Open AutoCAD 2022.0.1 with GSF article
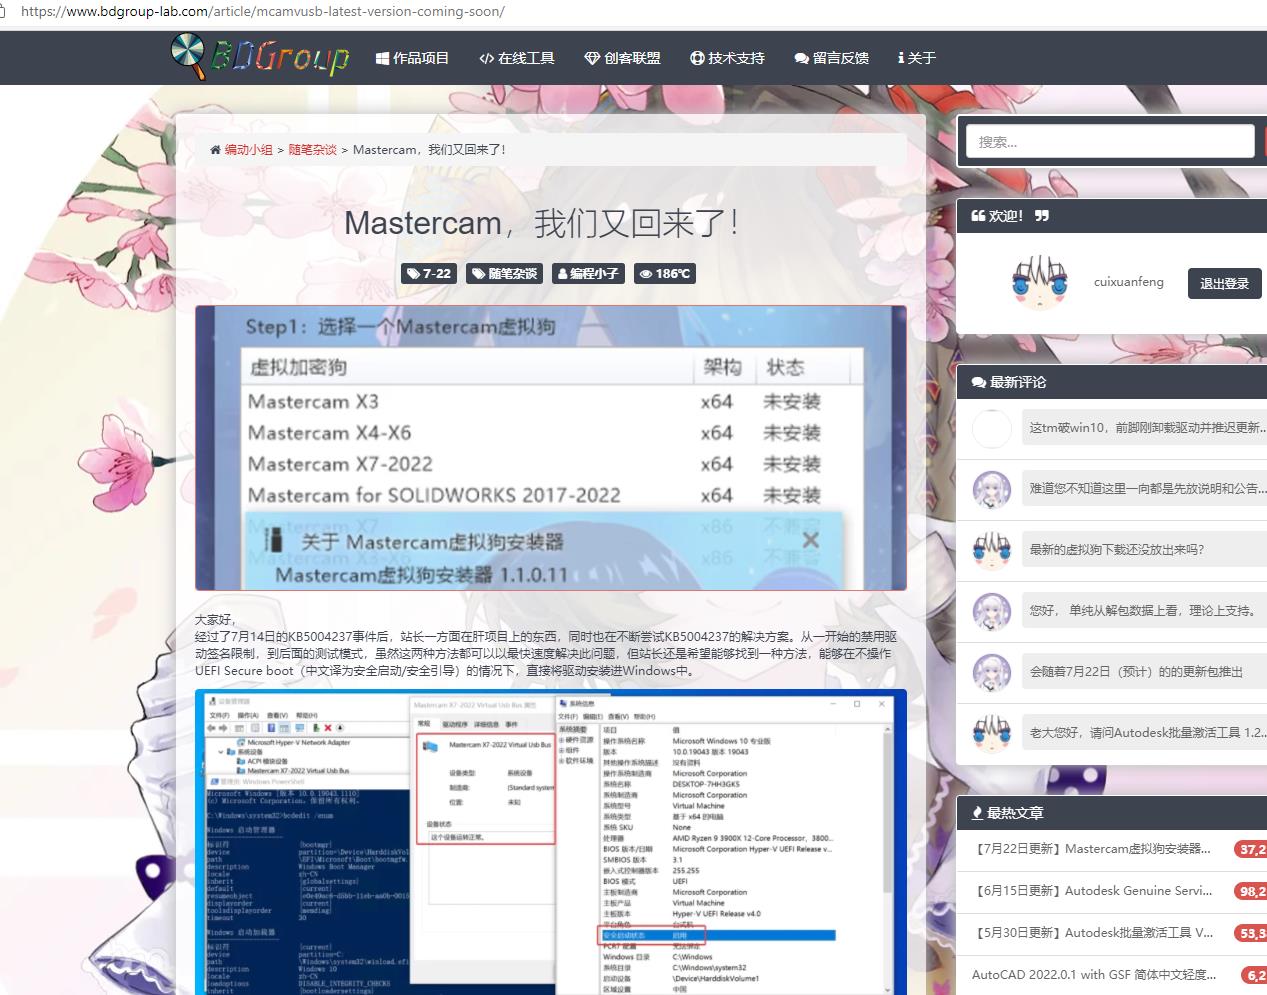 click(1094, 975)
